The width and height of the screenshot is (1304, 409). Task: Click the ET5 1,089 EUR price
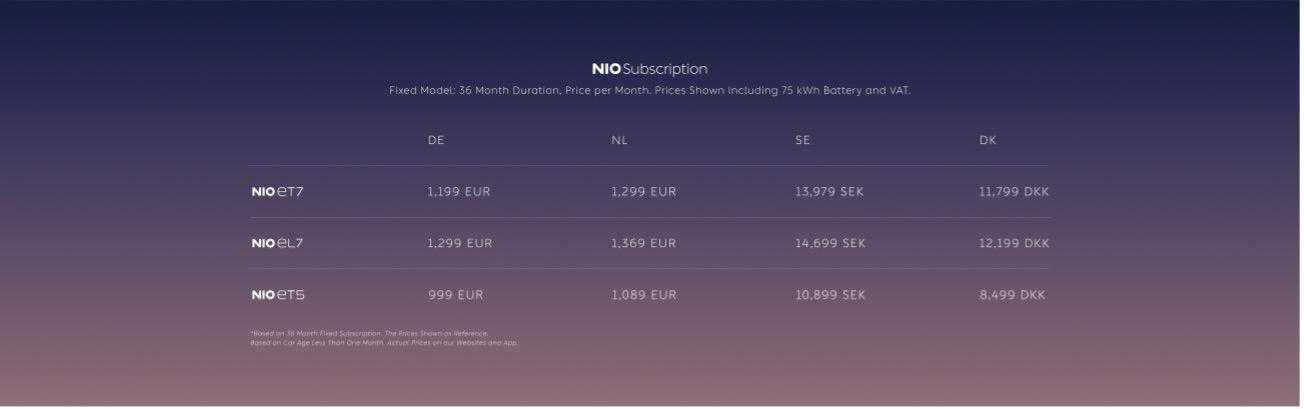643,295
